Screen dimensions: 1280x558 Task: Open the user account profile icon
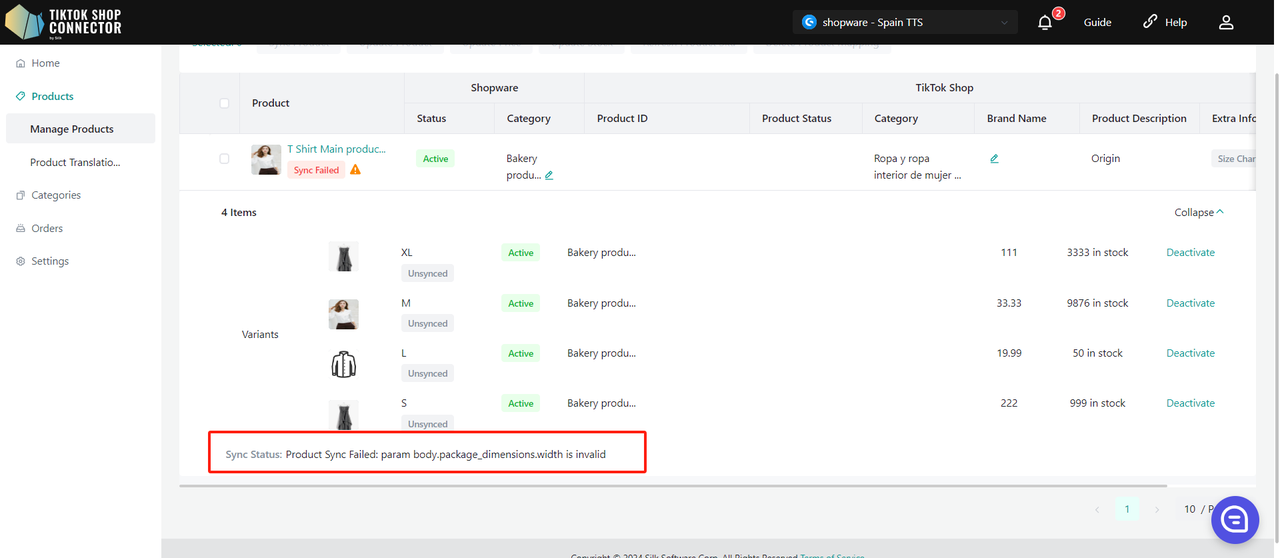click(1226, 22)
